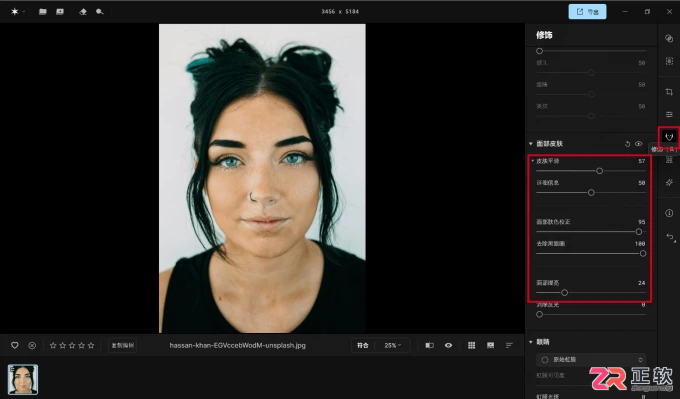680x399 pixels.
Task: Click the dimmed 额头 slider handle
Action: tap(591, 72)
